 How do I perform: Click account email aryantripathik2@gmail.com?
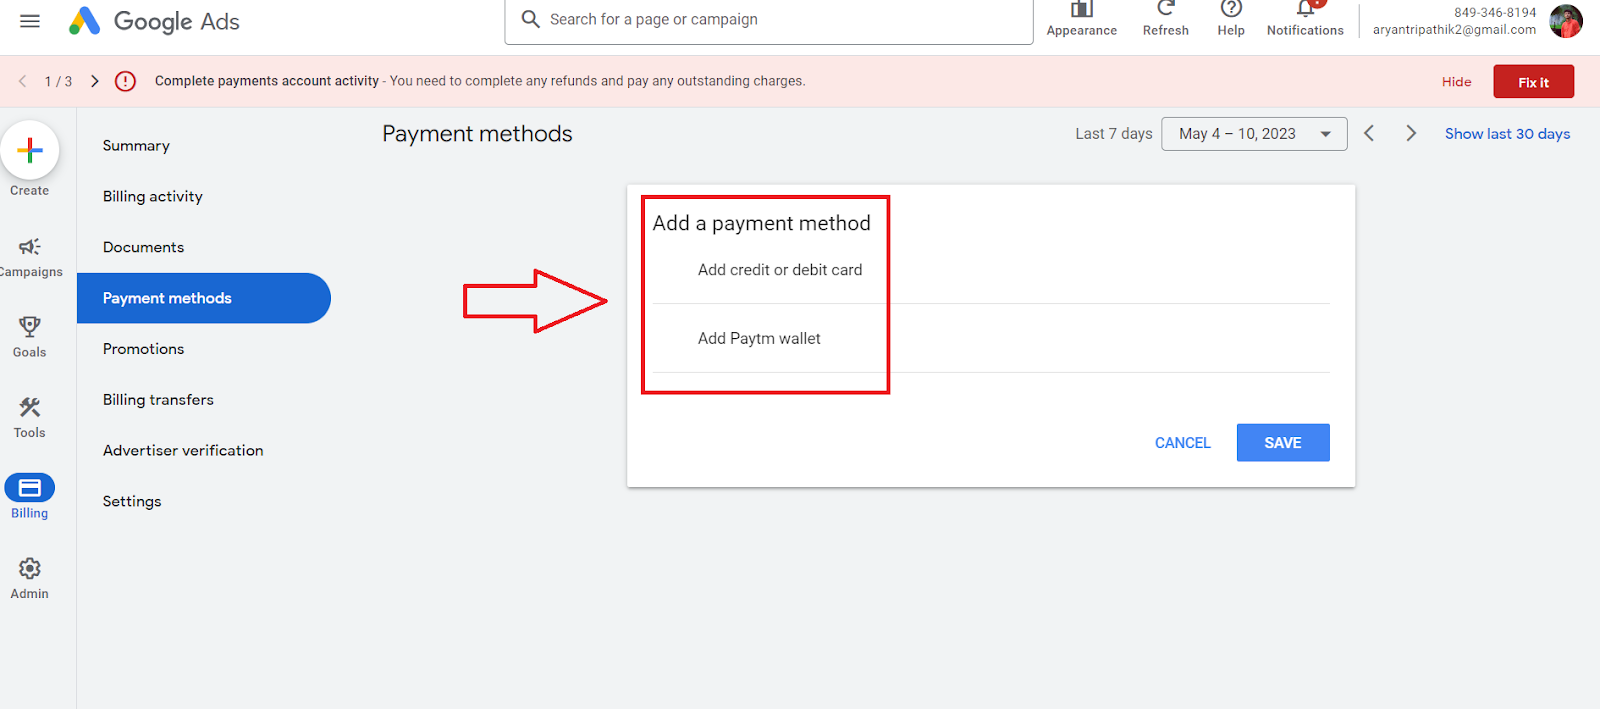pyautogui.click(x=1454, y=30)
